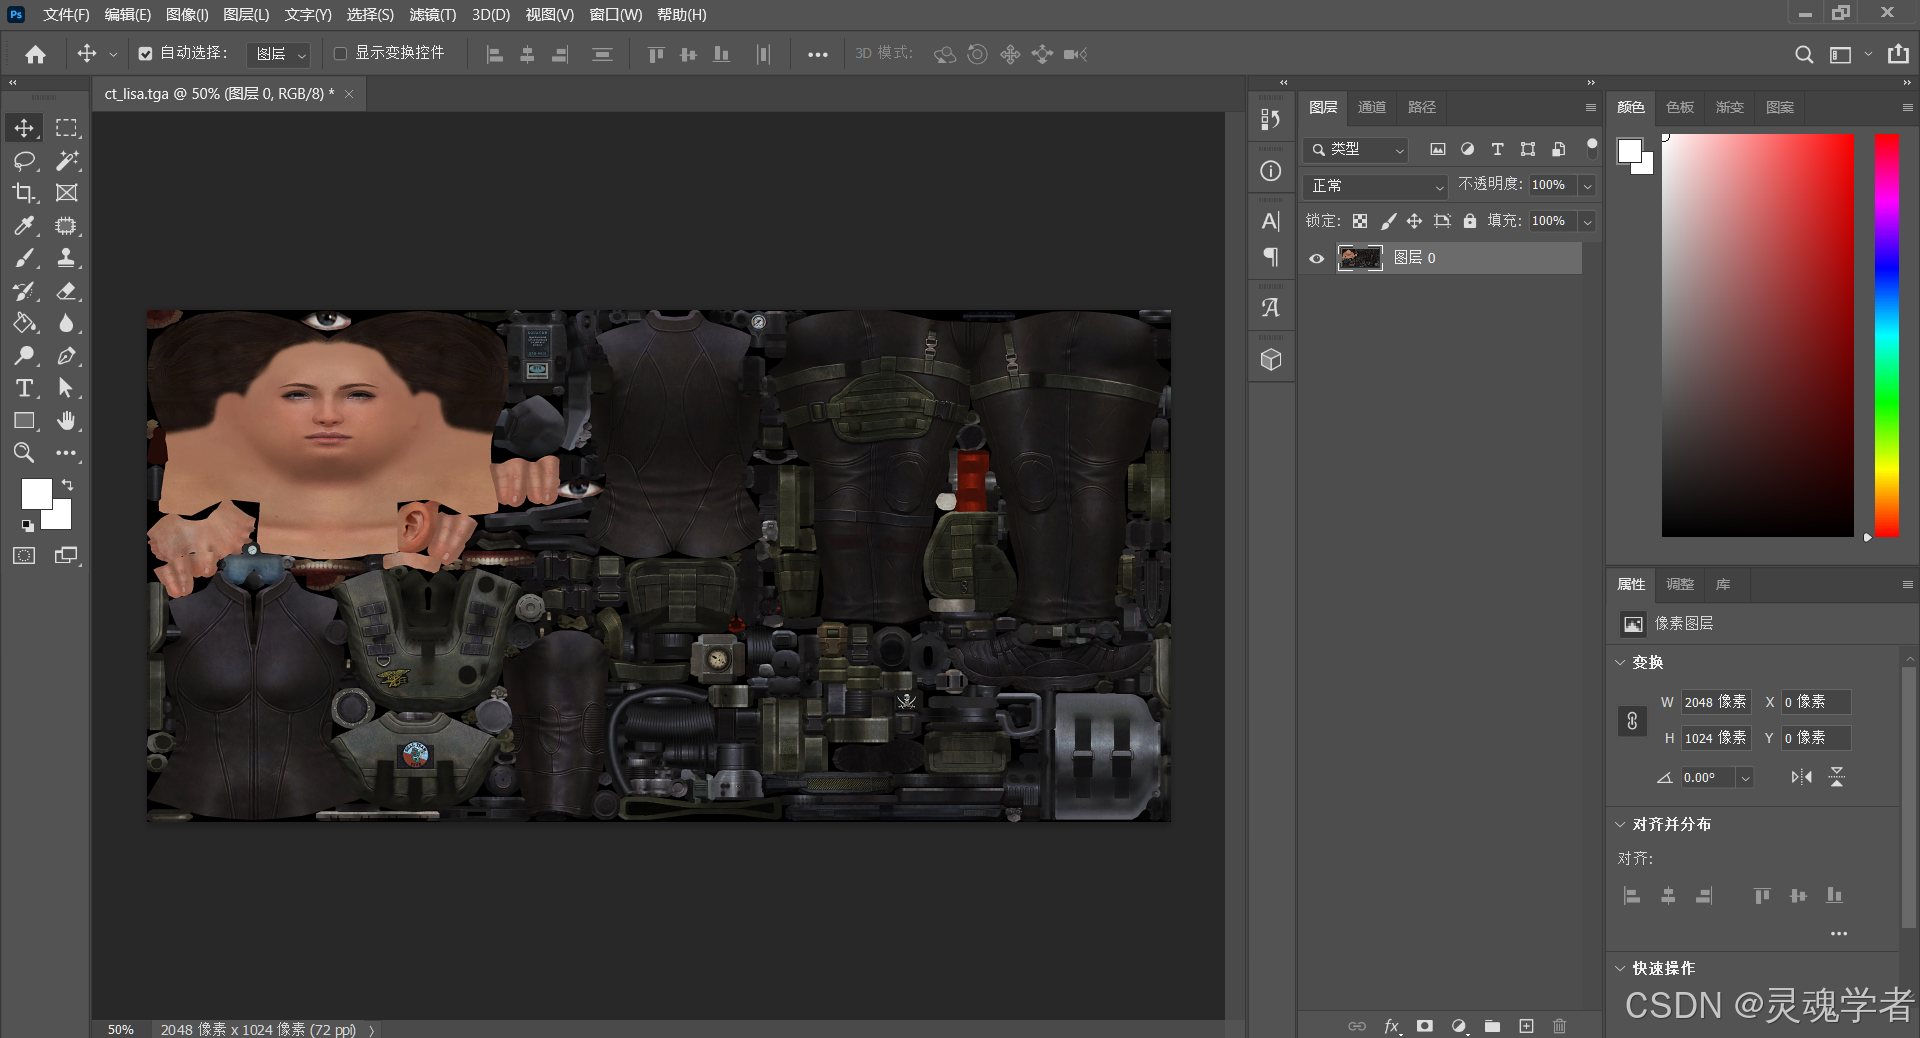The width and height of the screenshot is (1920, 1038).
Task: Select the Magic Wand tool
Action: pyautogui.click(x=67, y=161)
